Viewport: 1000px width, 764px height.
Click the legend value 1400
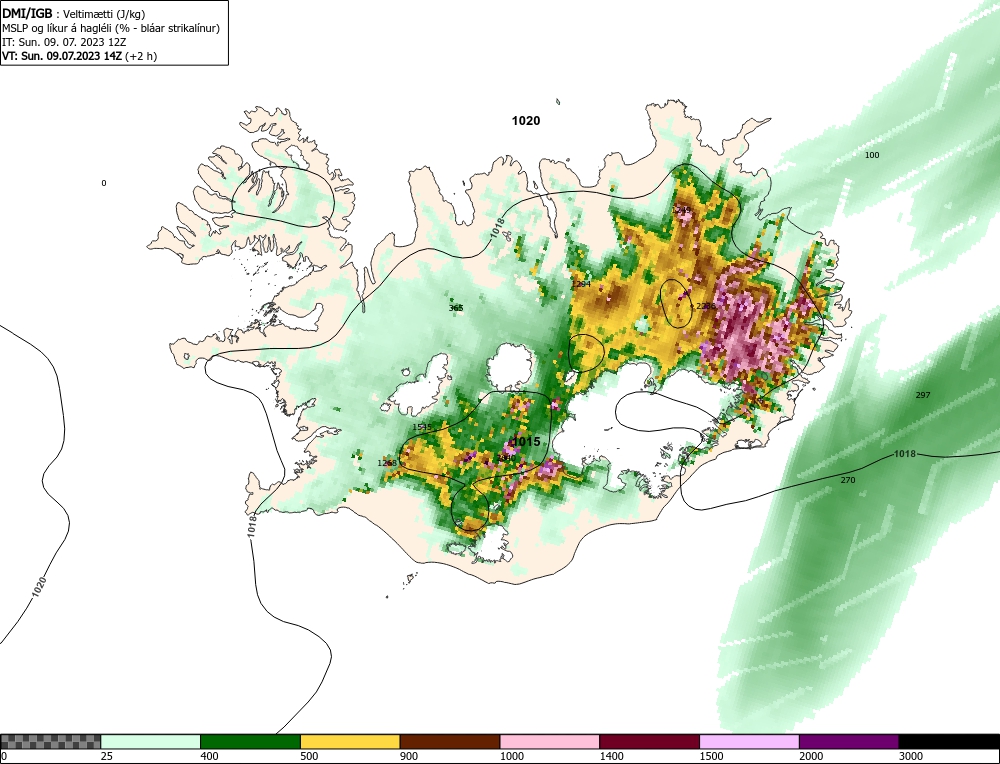(x=611, y=756)
